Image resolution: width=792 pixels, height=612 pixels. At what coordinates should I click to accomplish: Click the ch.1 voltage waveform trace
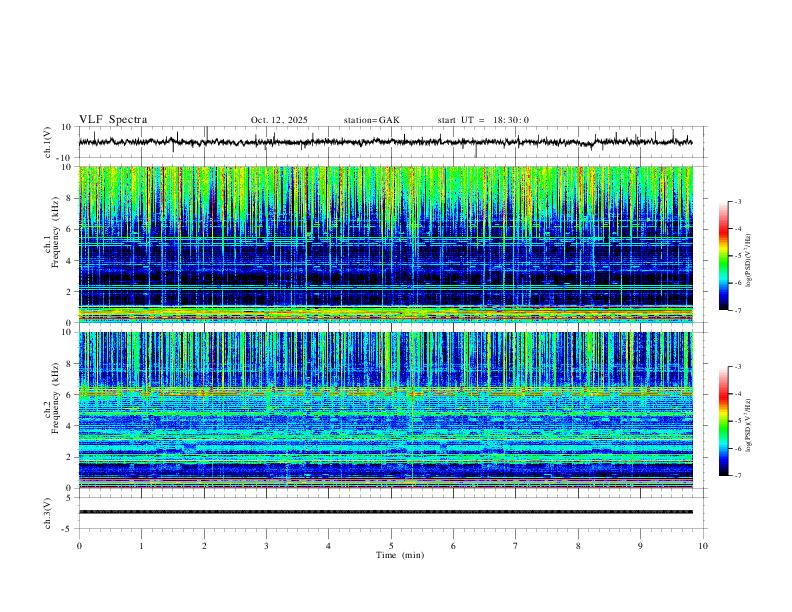[385, 142]
